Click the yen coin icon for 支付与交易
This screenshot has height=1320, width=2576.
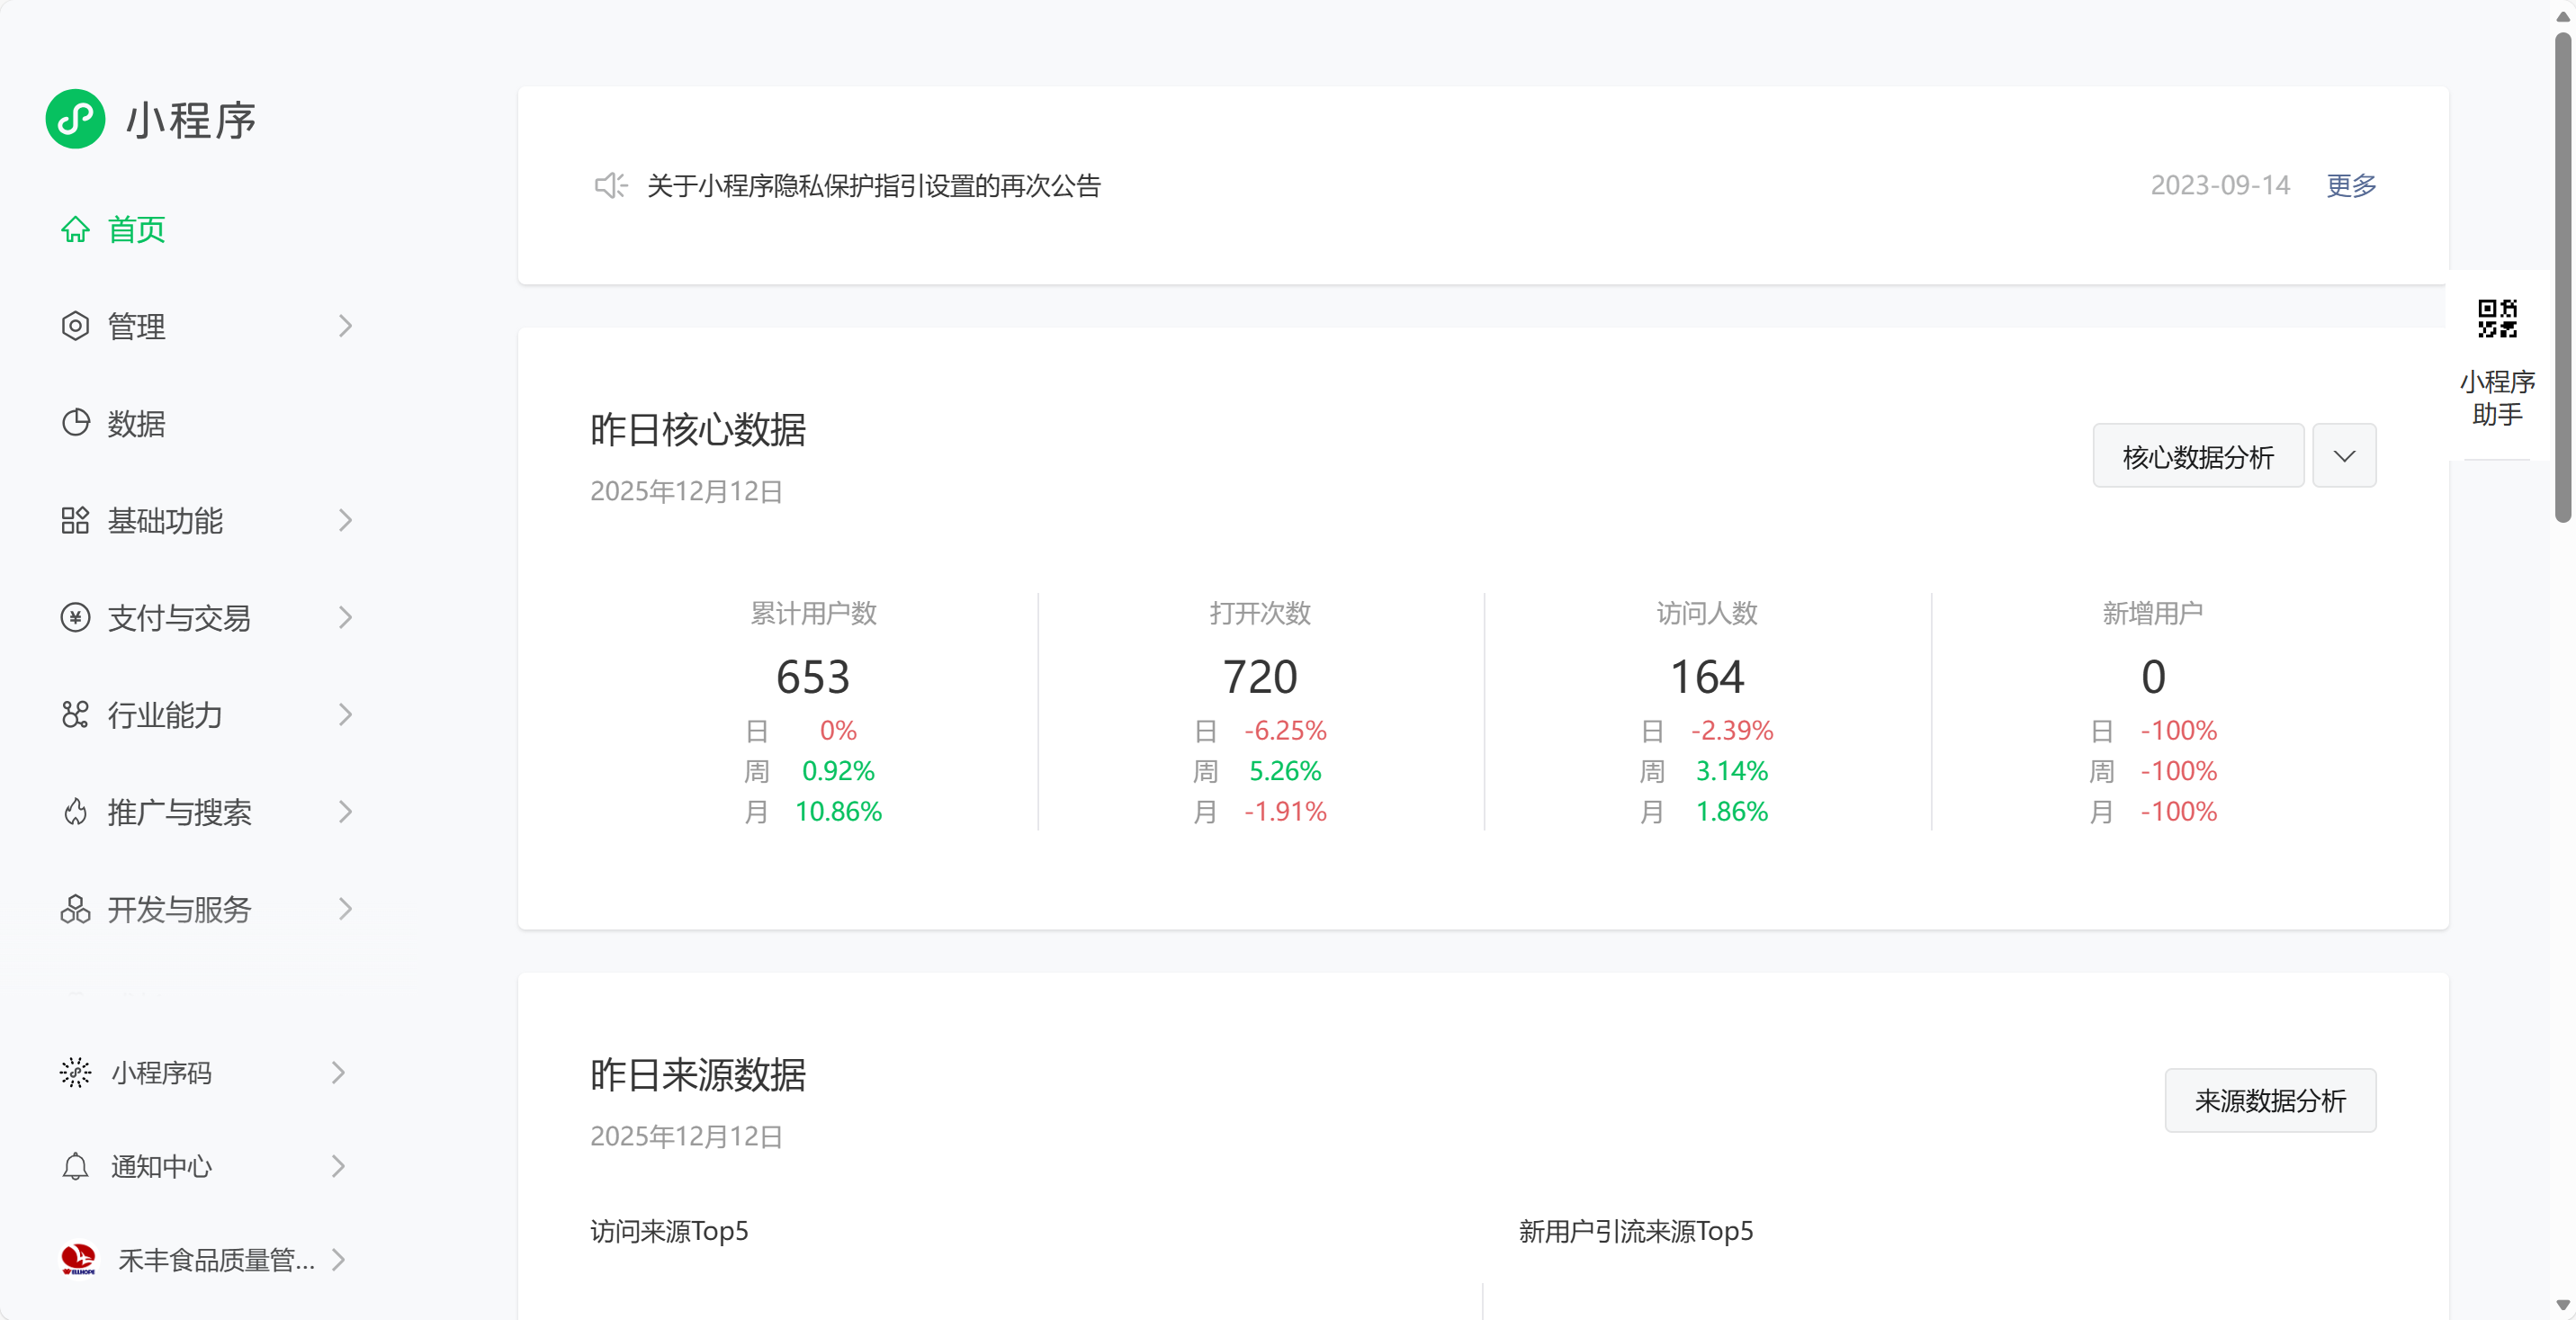coord(75,618)
